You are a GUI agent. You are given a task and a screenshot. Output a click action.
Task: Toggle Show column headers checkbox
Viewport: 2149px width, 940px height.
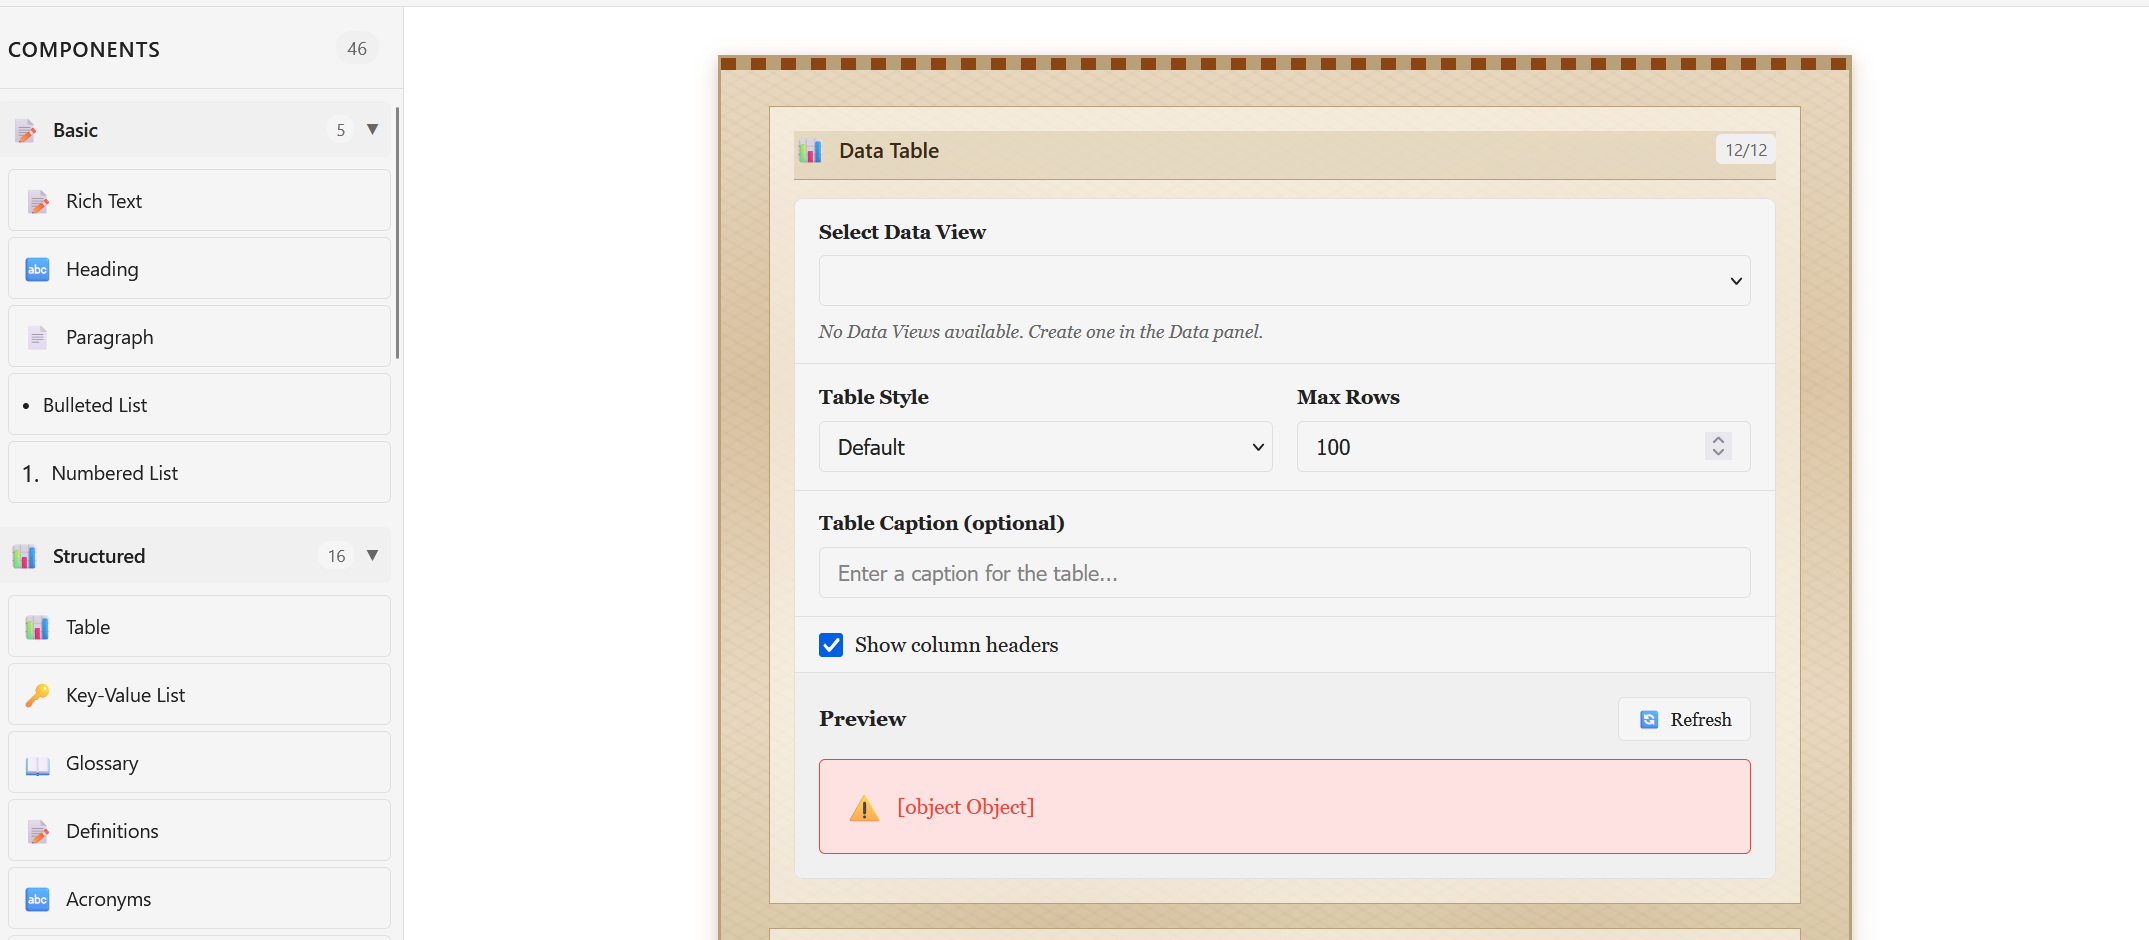click(x=831, y=645)
